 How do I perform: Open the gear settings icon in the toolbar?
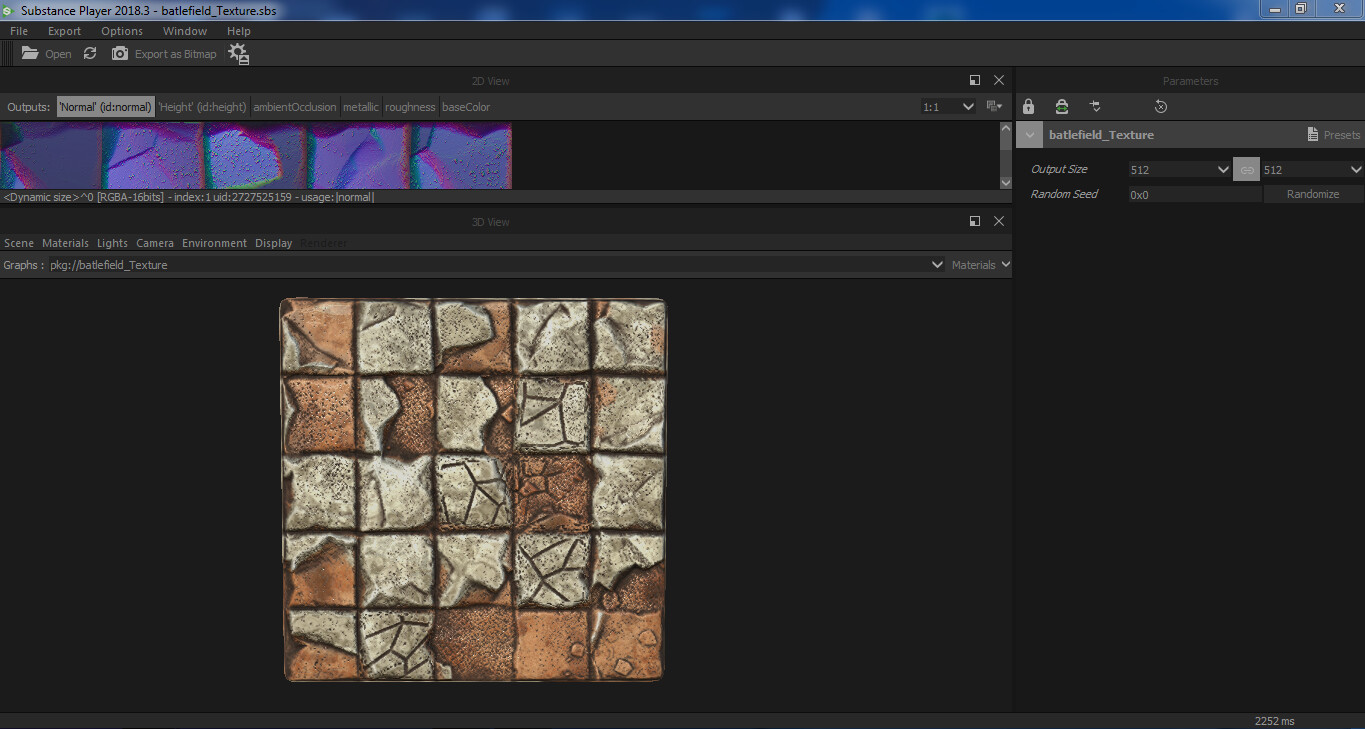pos(238,54)
